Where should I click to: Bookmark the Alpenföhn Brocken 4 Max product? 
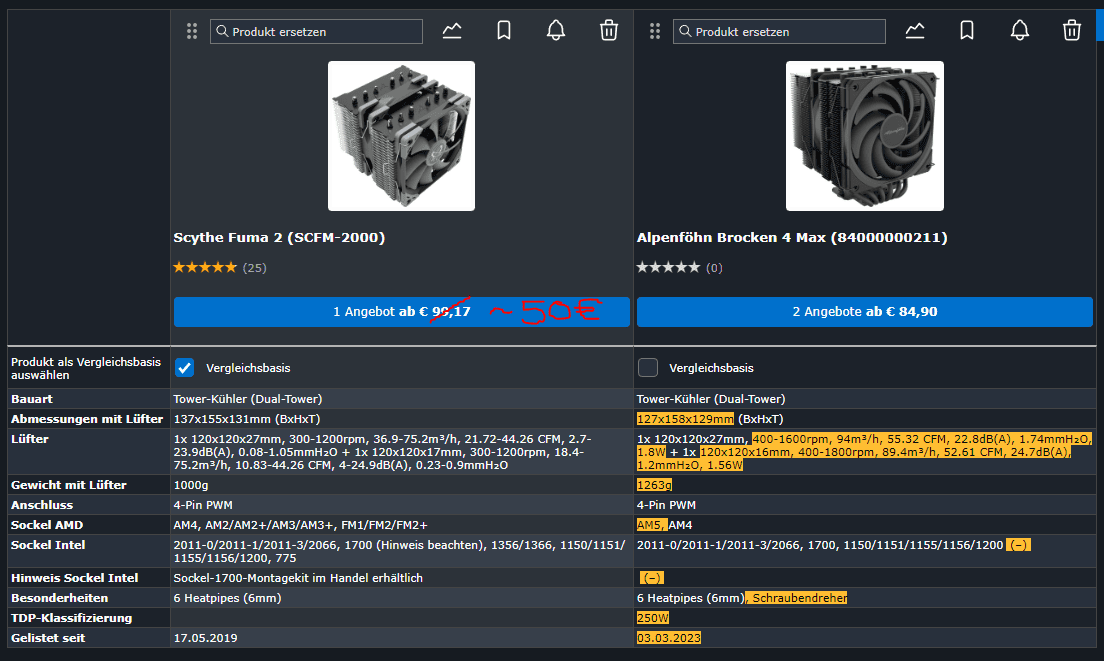tap(967, 31)
